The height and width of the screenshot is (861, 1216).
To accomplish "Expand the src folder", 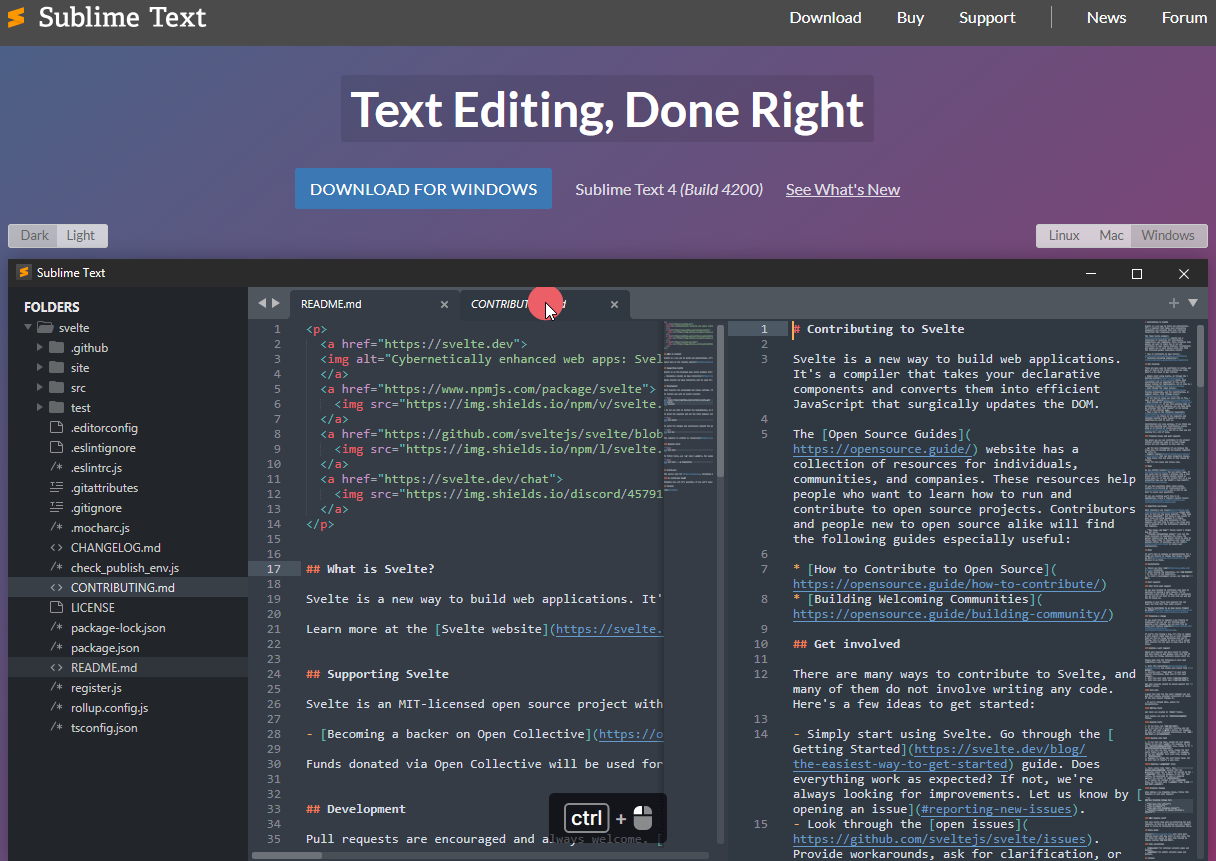I will [x=40, y=388].
